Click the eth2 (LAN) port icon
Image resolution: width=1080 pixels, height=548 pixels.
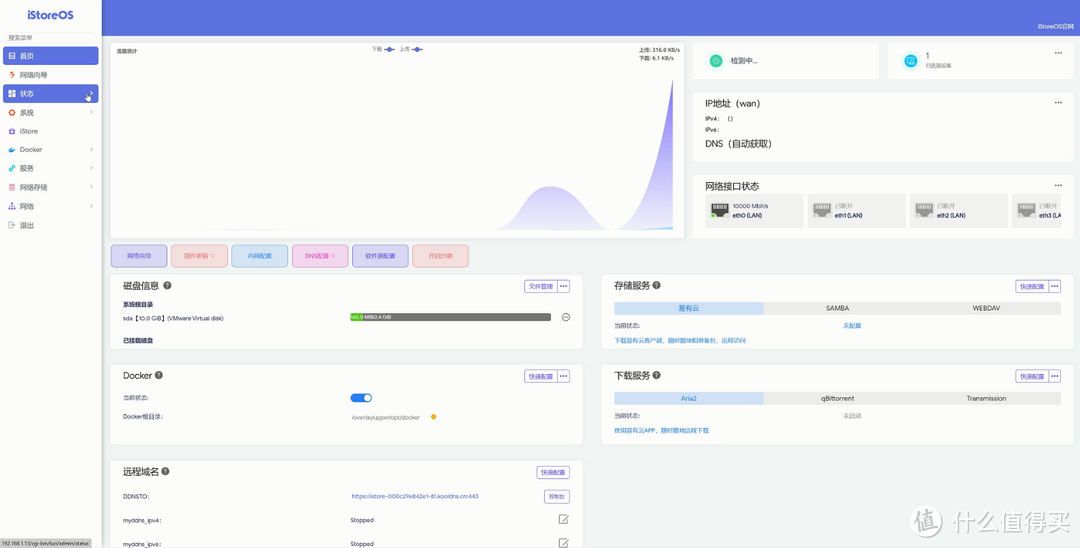click(x=924, y=211)
